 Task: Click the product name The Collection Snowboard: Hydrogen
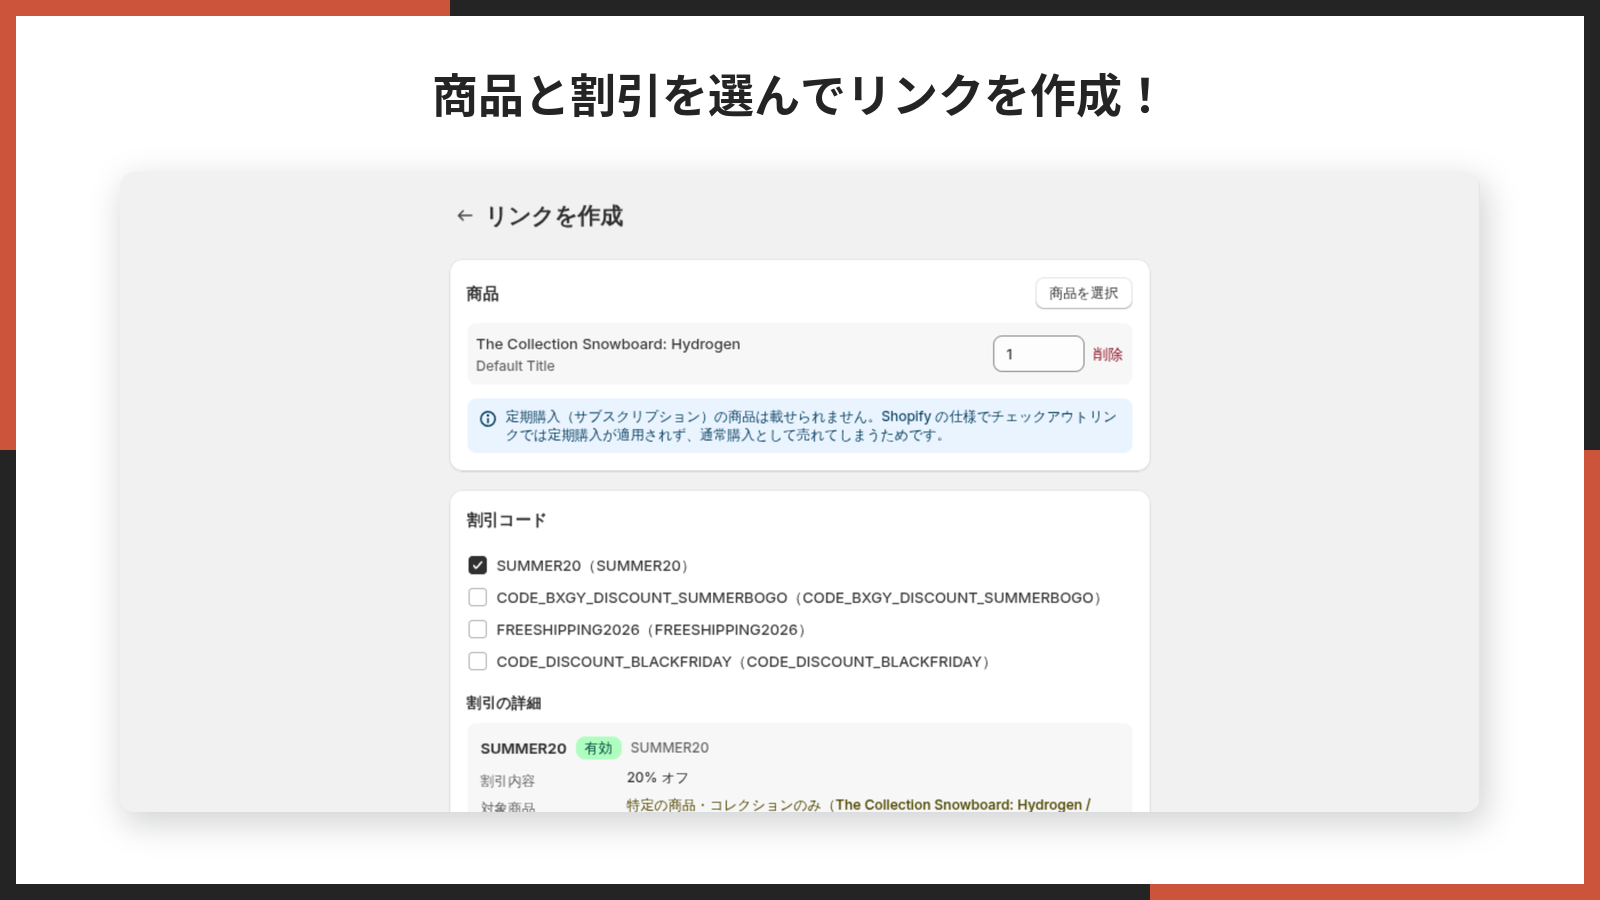click(608, 344)
